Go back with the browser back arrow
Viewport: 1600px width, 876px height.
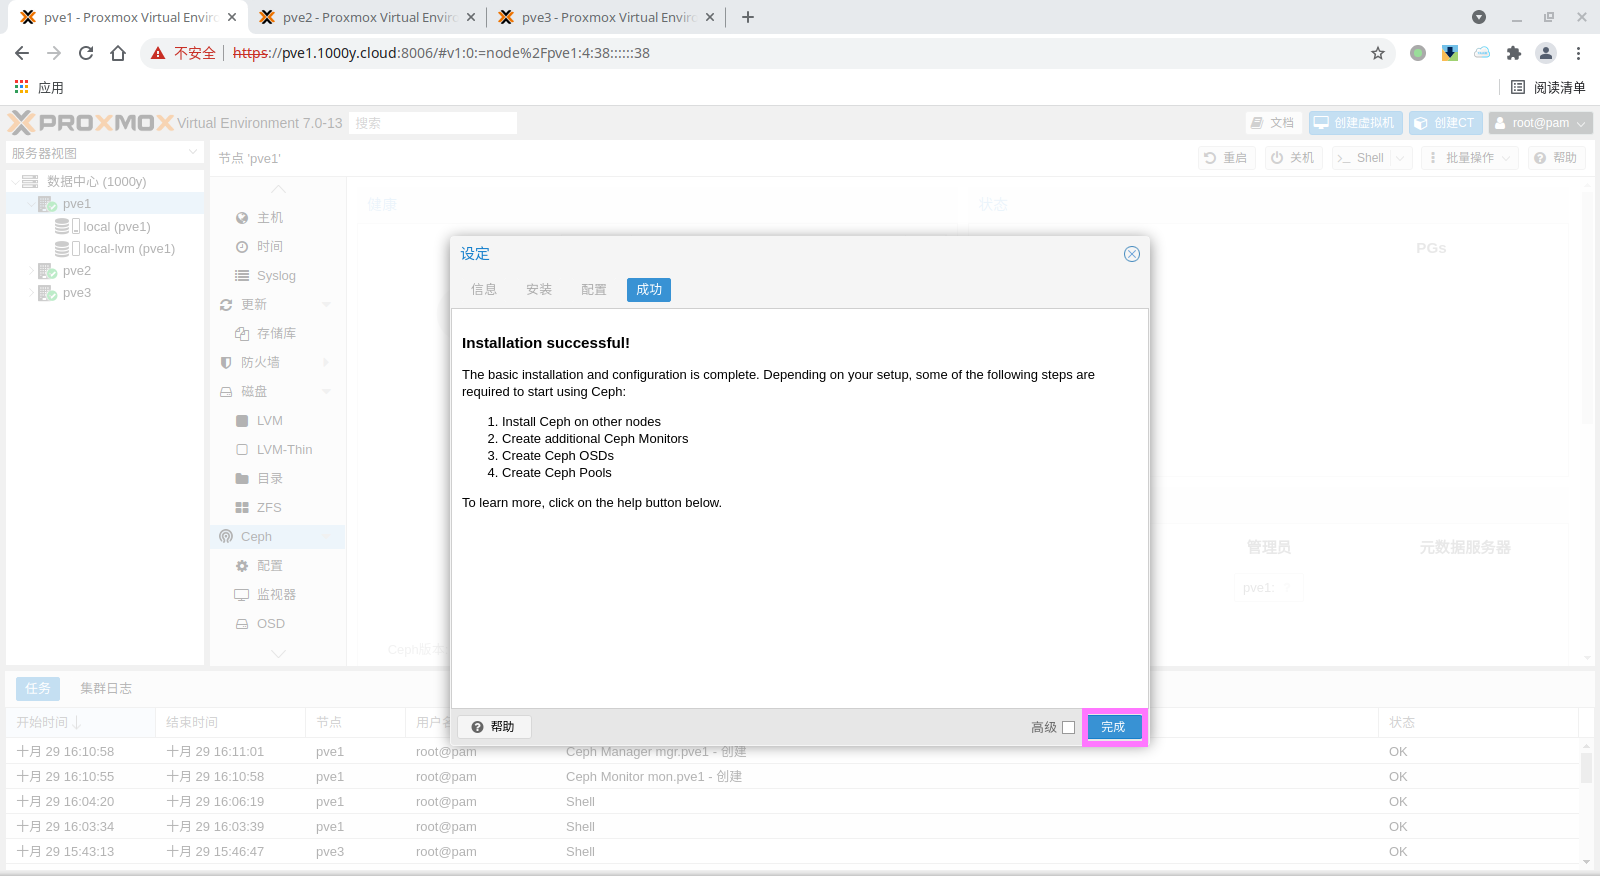22,53
